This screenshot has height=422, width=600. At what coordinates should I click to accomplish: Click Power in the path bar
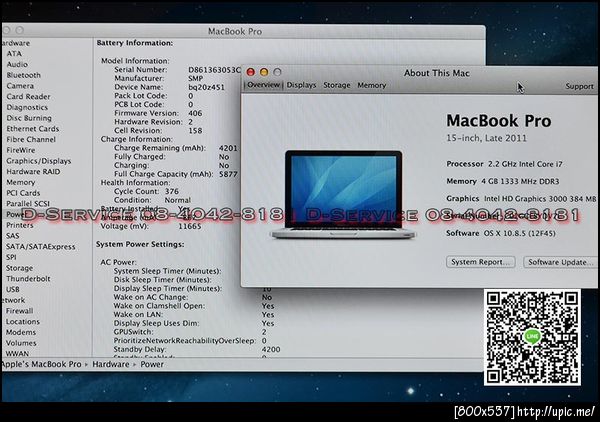tap(152, 364)
